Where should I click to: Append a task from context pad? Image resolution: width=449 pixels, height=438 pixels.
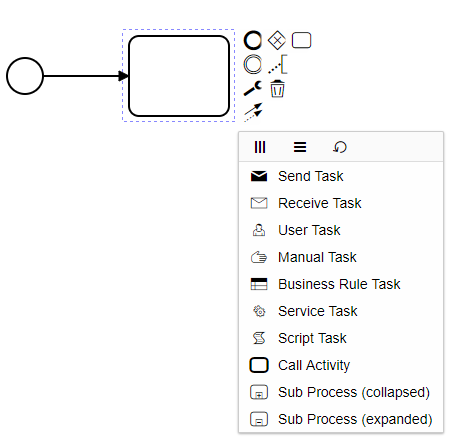pyautogui.click(x=301, y=40)
